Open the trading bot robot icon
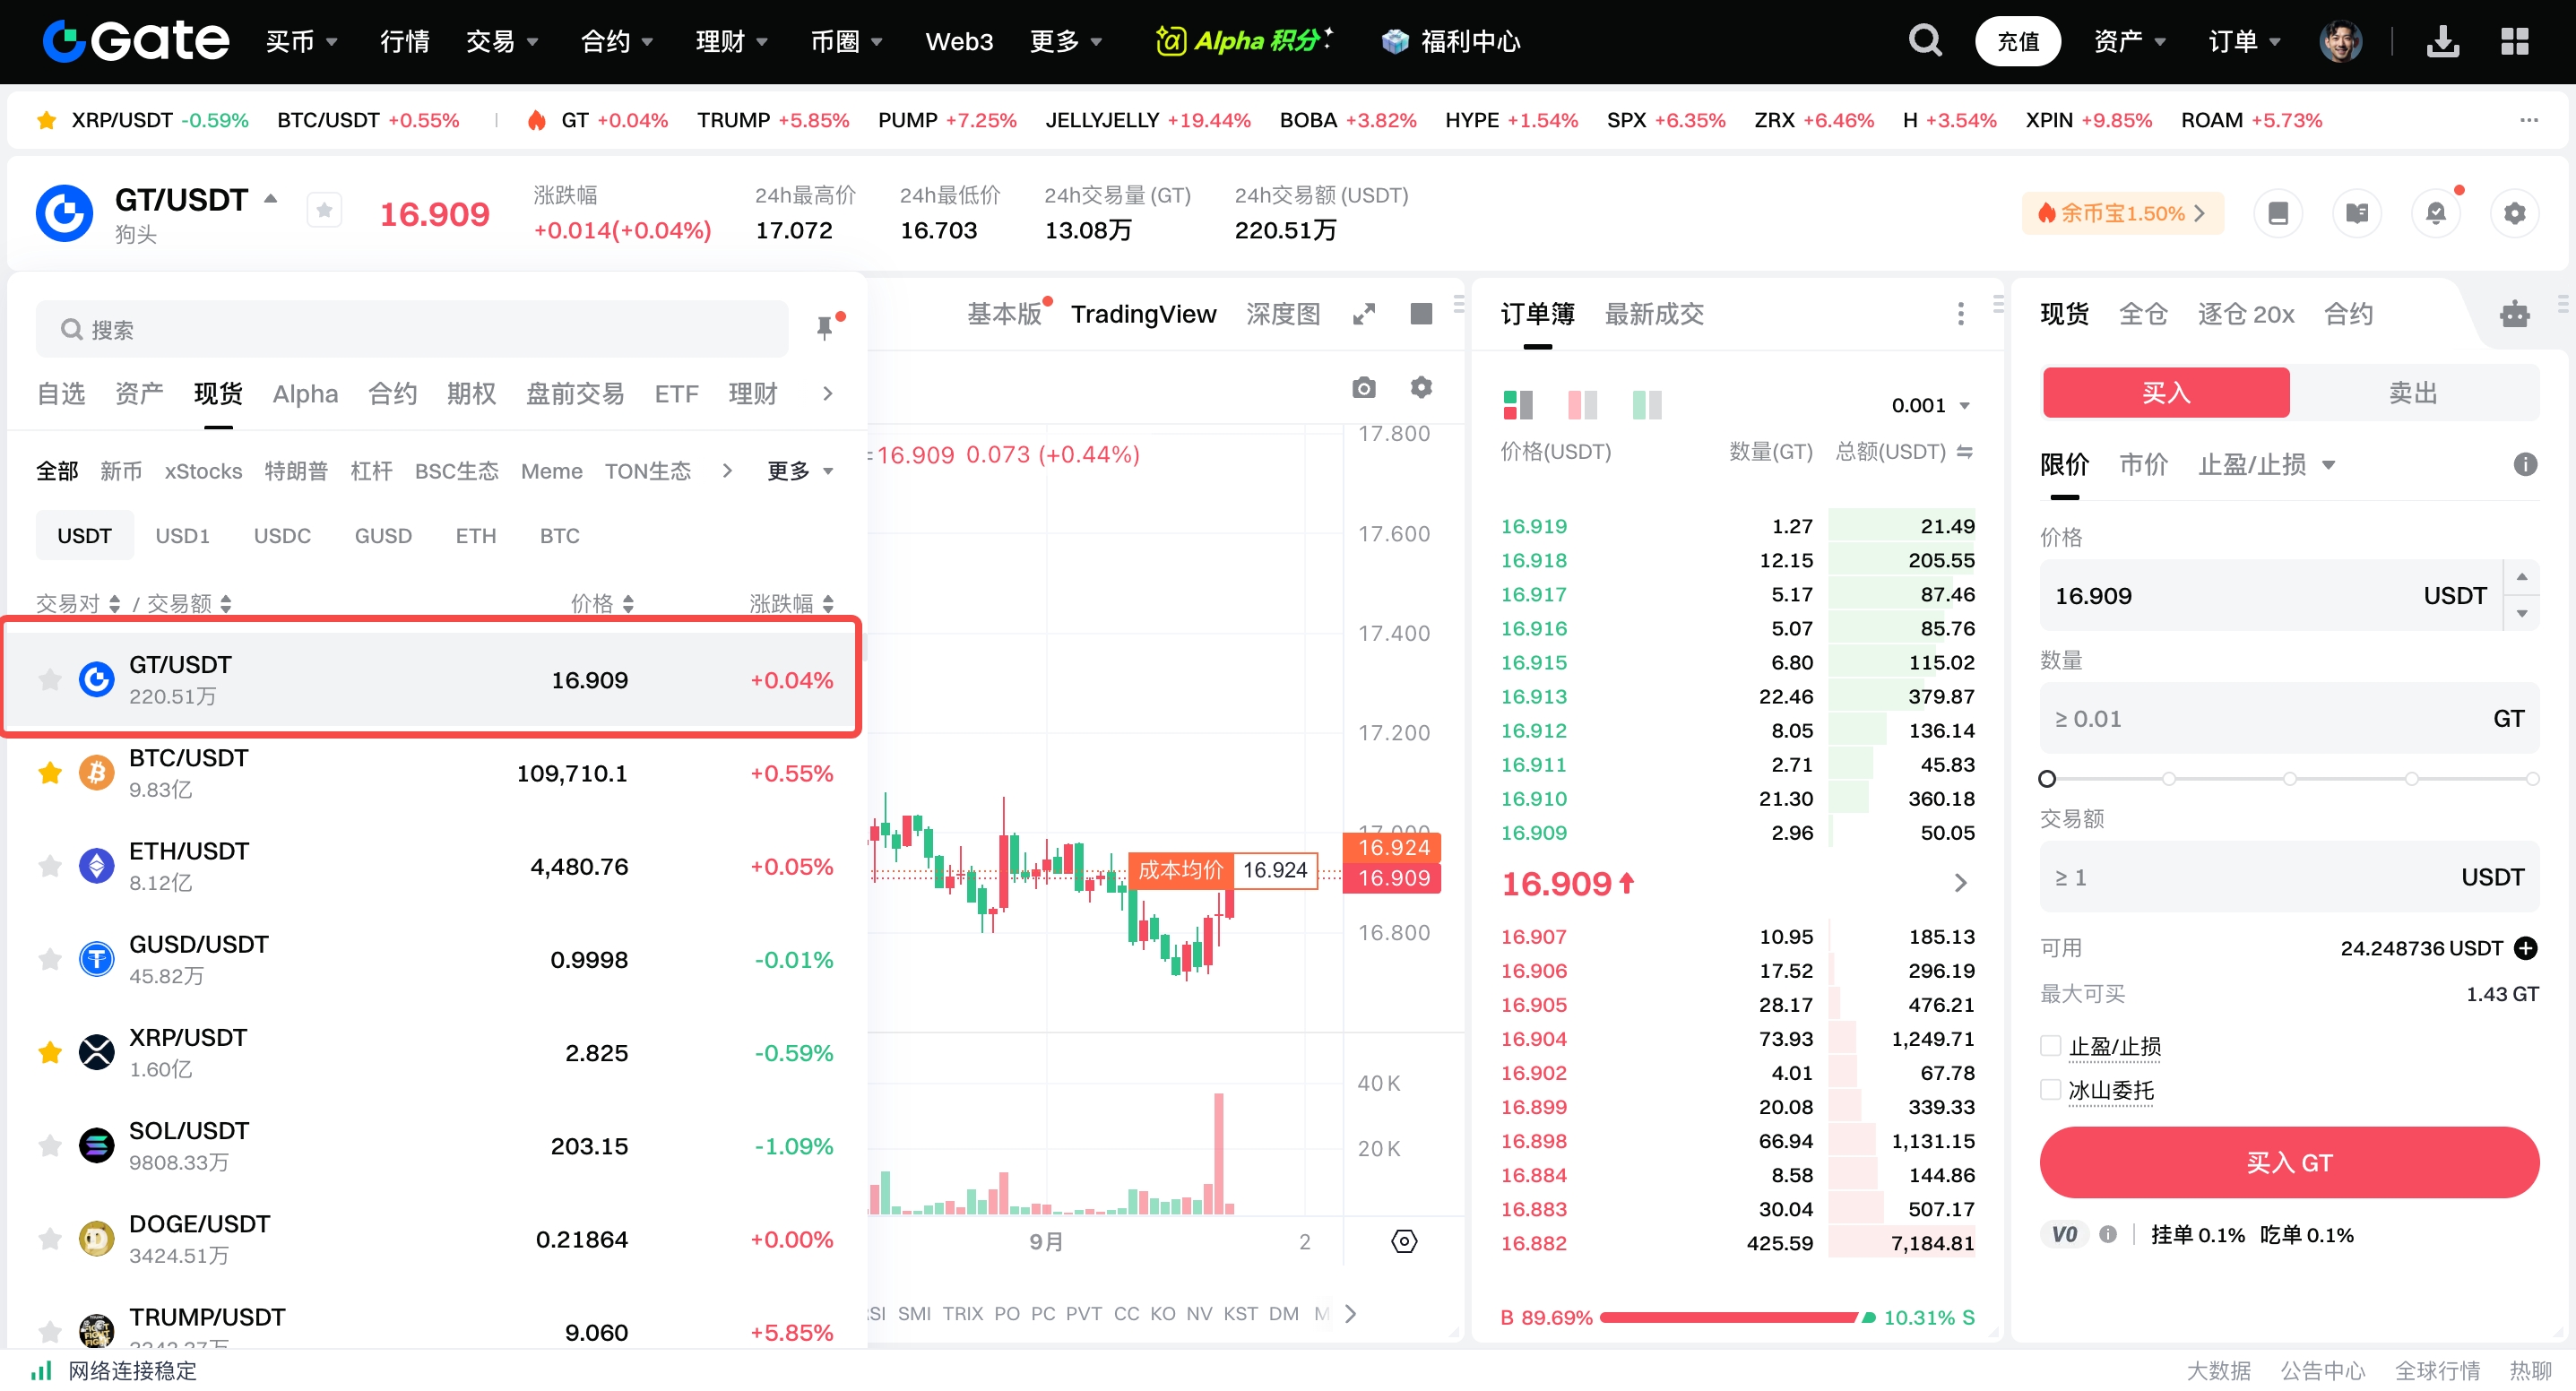Viewport: 2576px width, 1391px height. point(2514,314)
